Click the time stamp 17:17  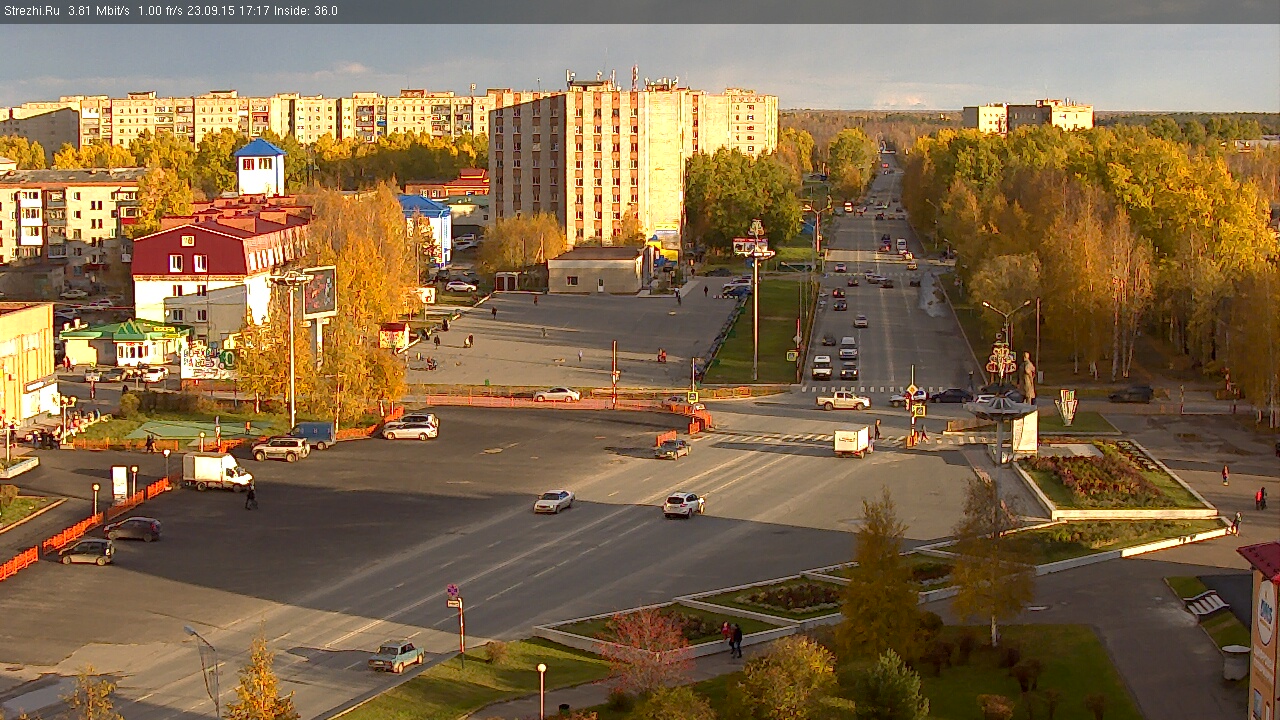click(255, 11)
